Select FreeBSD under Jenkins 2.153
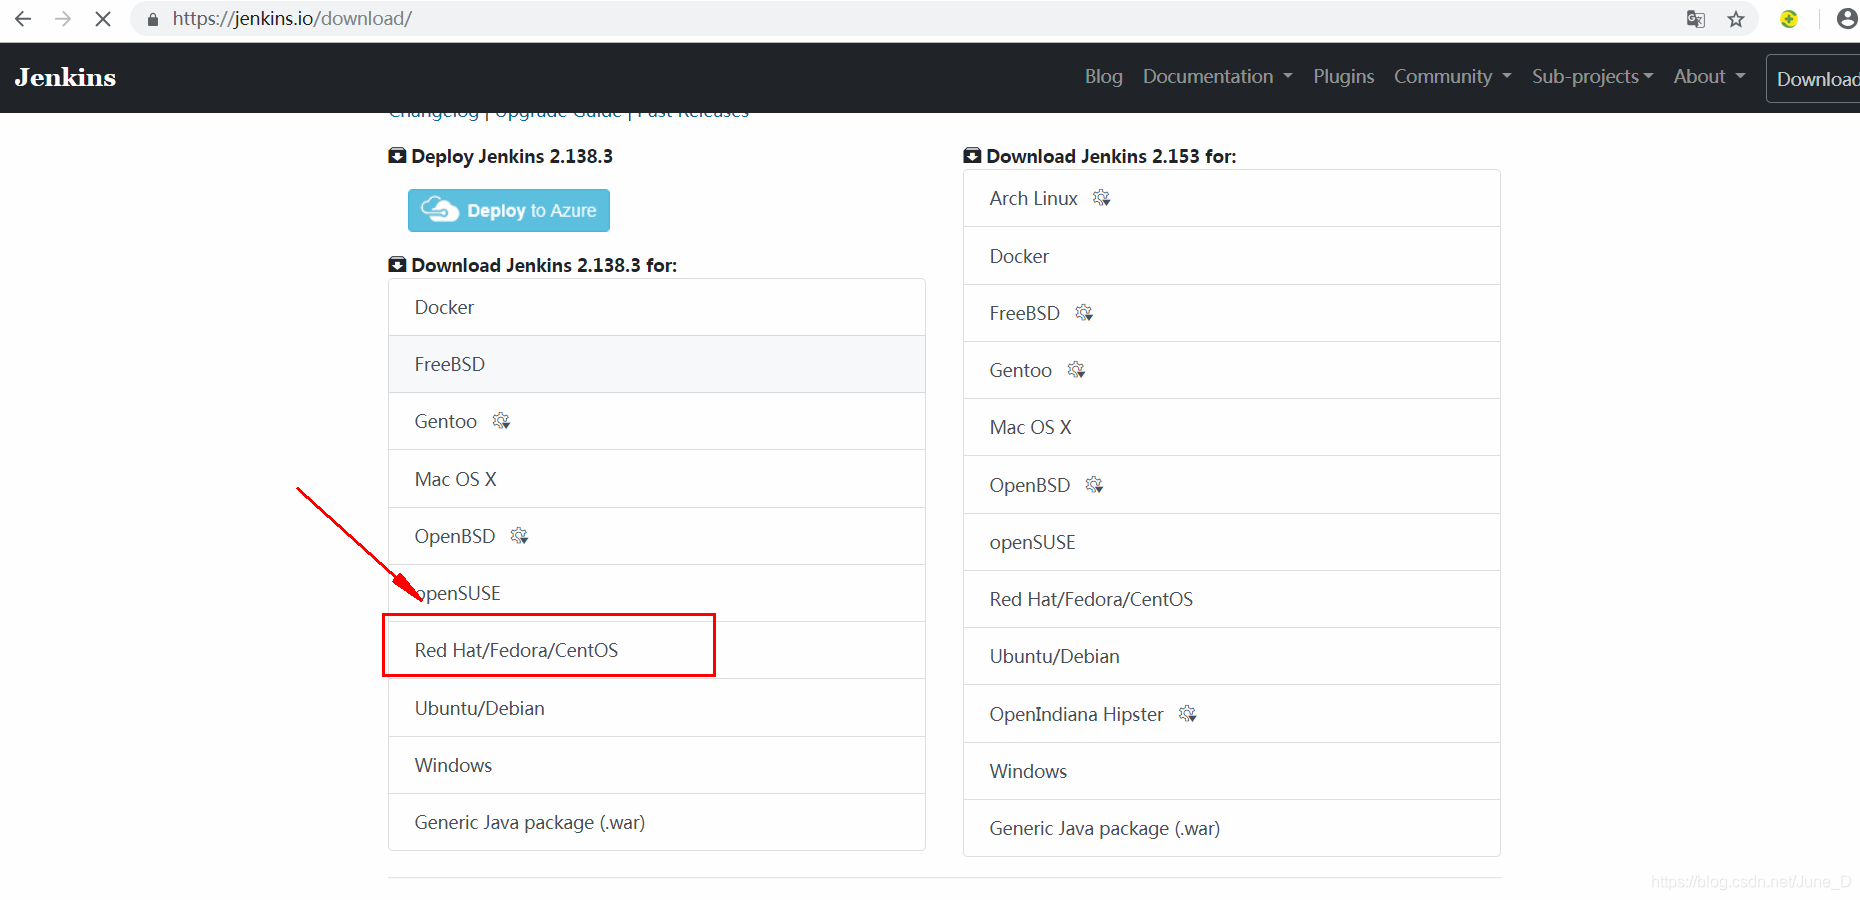The height and width of the screenshot is (900, 1860). (x=1232, y=313)
